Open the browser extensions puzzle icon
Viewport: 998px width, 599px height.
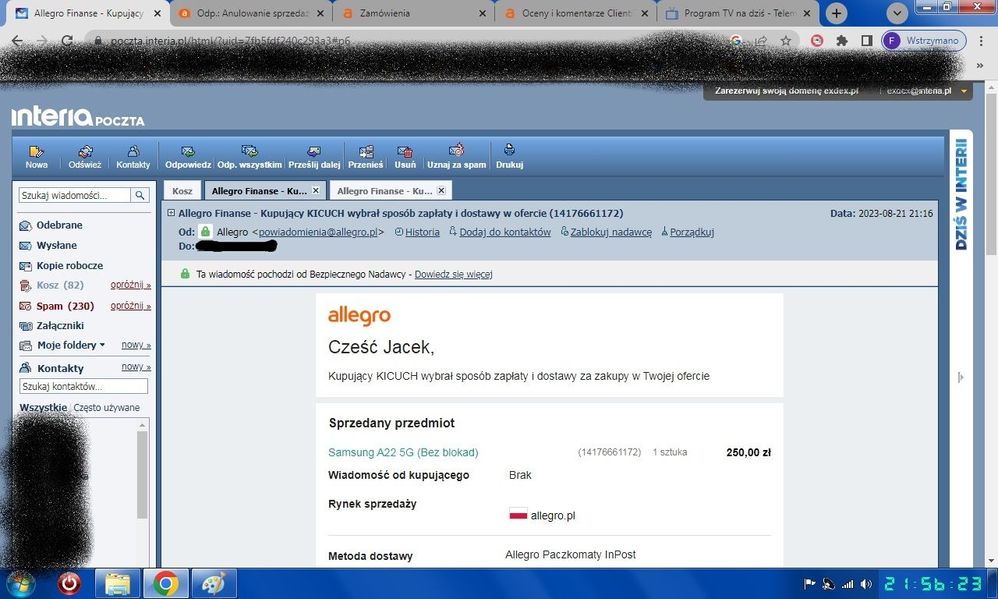coord(841,41)
